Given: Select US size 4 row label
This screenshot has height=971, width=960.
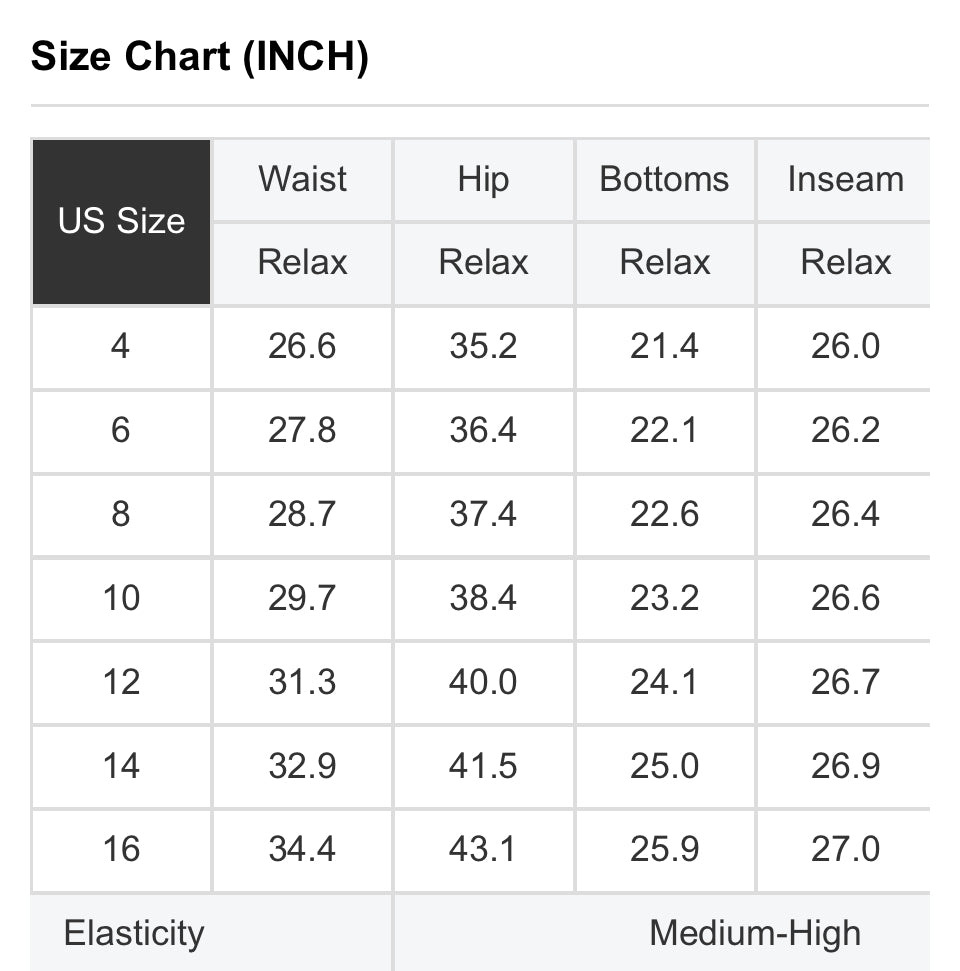Looking at the screenshot, I should pyautogui.click(x=121, y=347).
